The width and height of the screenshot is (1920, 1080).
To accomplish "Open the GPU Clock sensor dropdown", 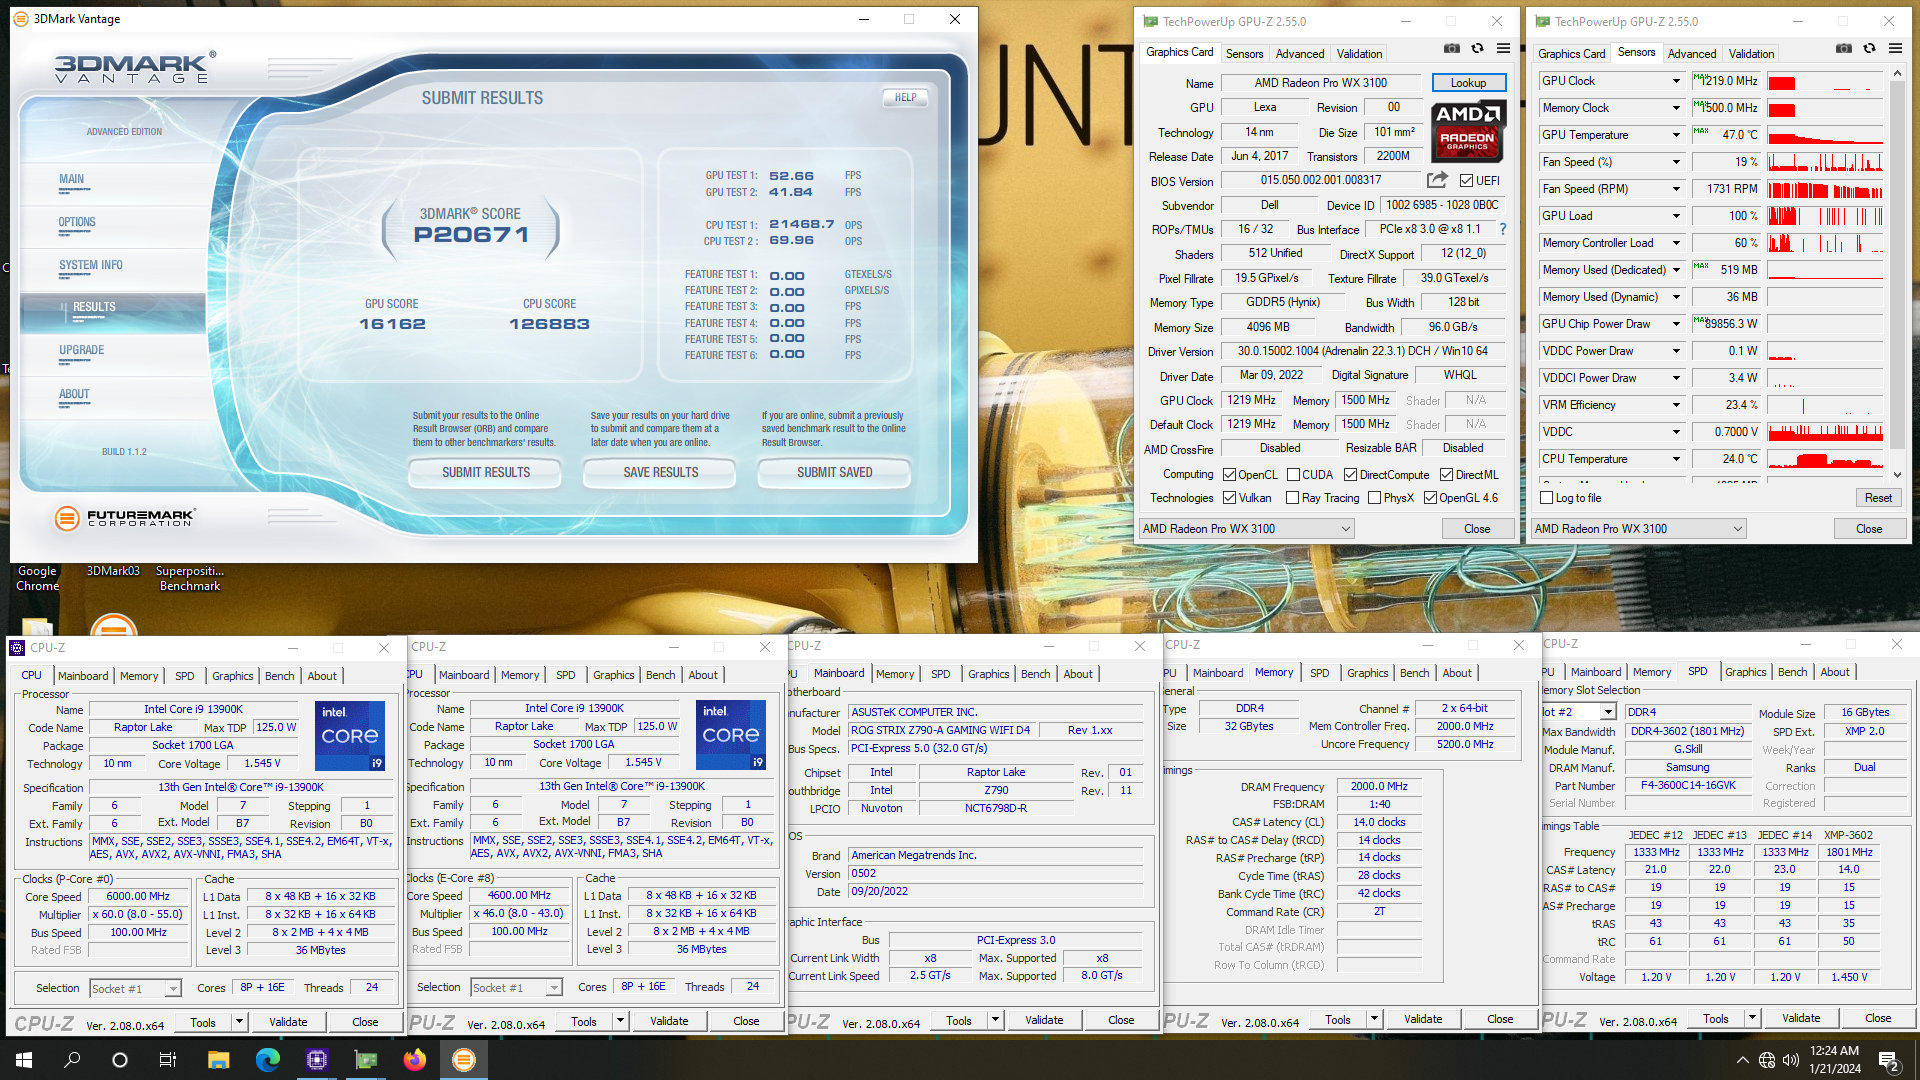I will (1676, 81).
